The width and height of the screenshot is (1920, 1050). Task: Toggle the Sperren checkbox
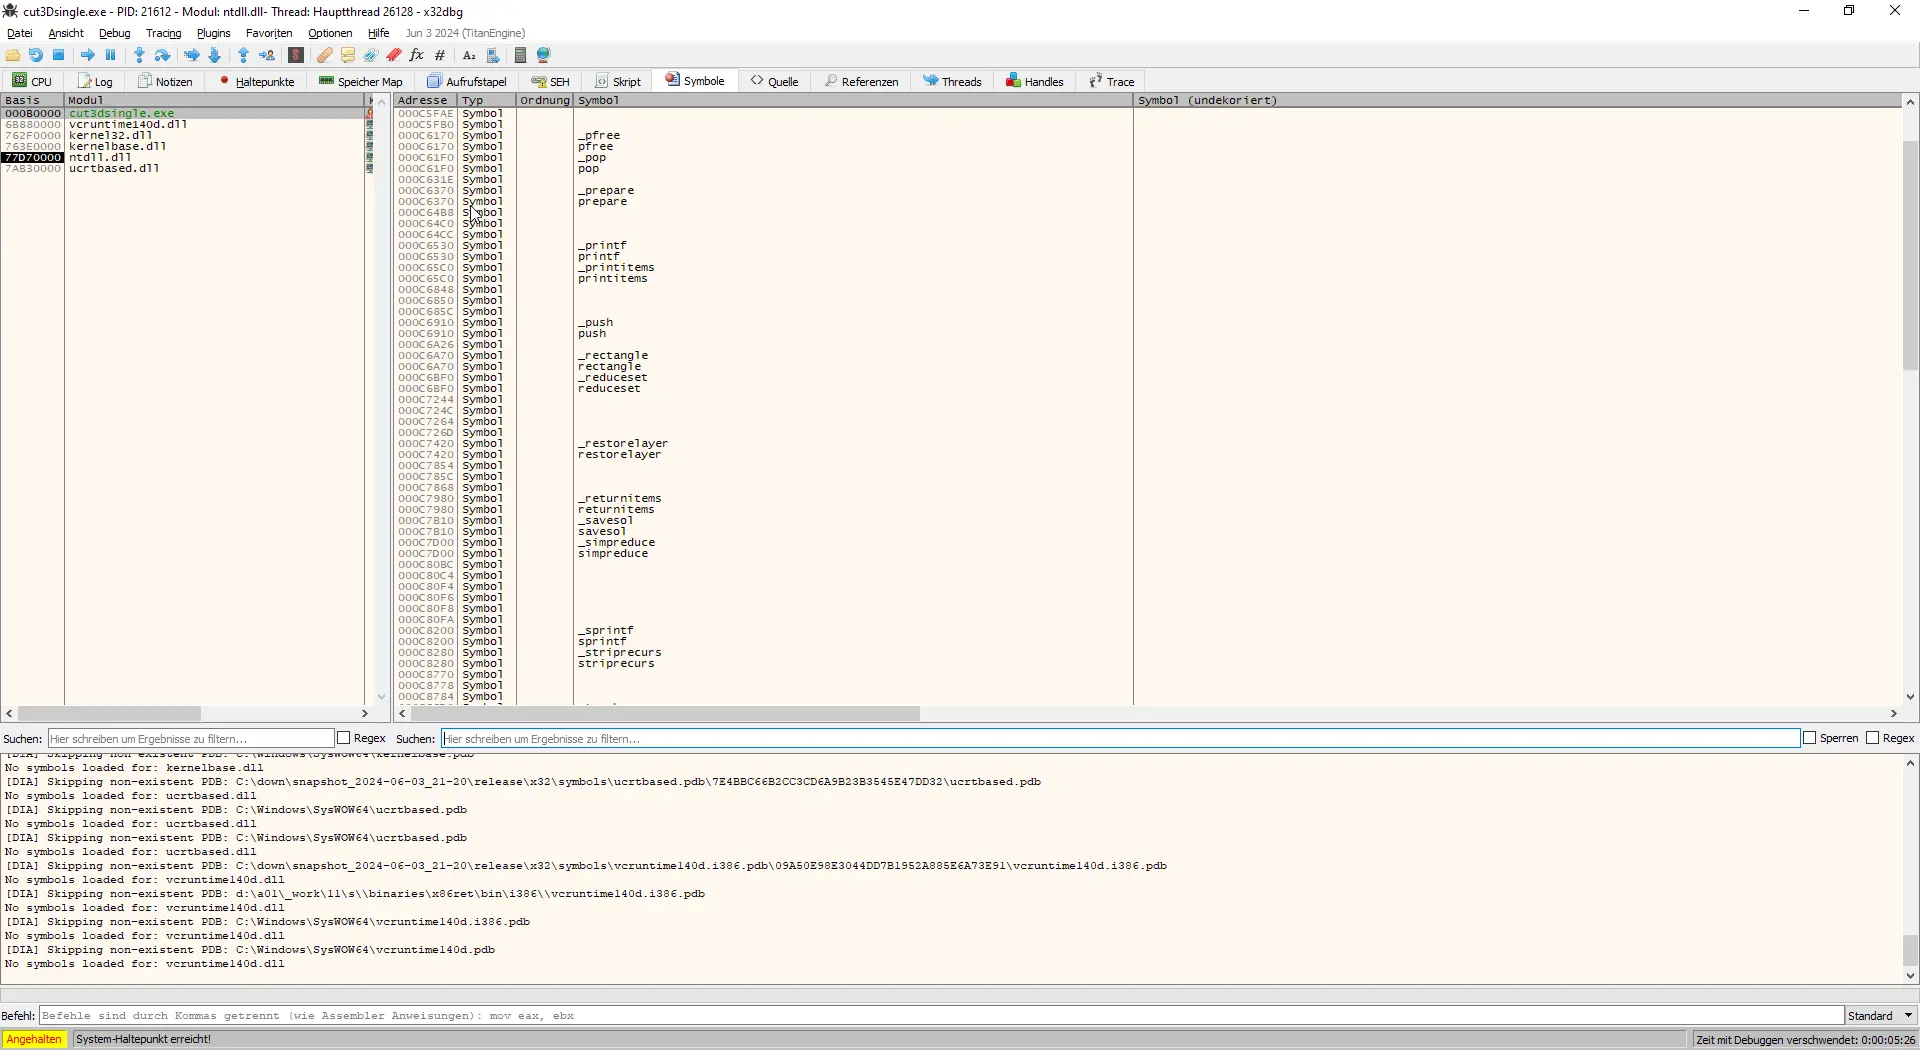click(1809, 738)
